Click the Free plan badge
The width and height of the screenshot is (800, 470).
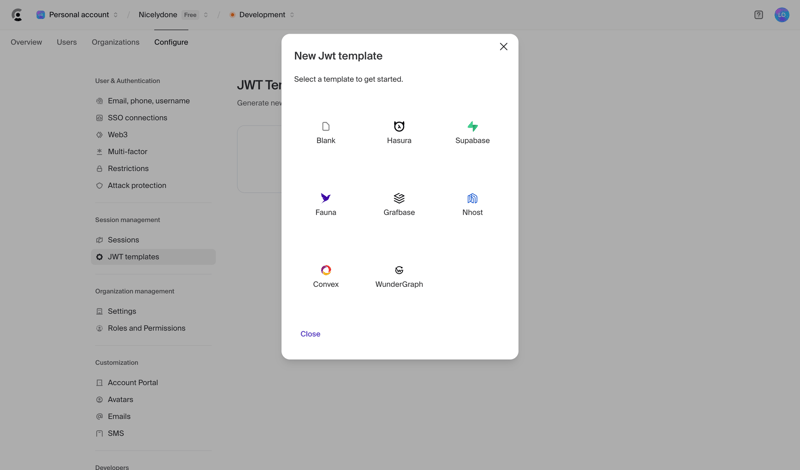pyautogui.click(x=190, y=15)
